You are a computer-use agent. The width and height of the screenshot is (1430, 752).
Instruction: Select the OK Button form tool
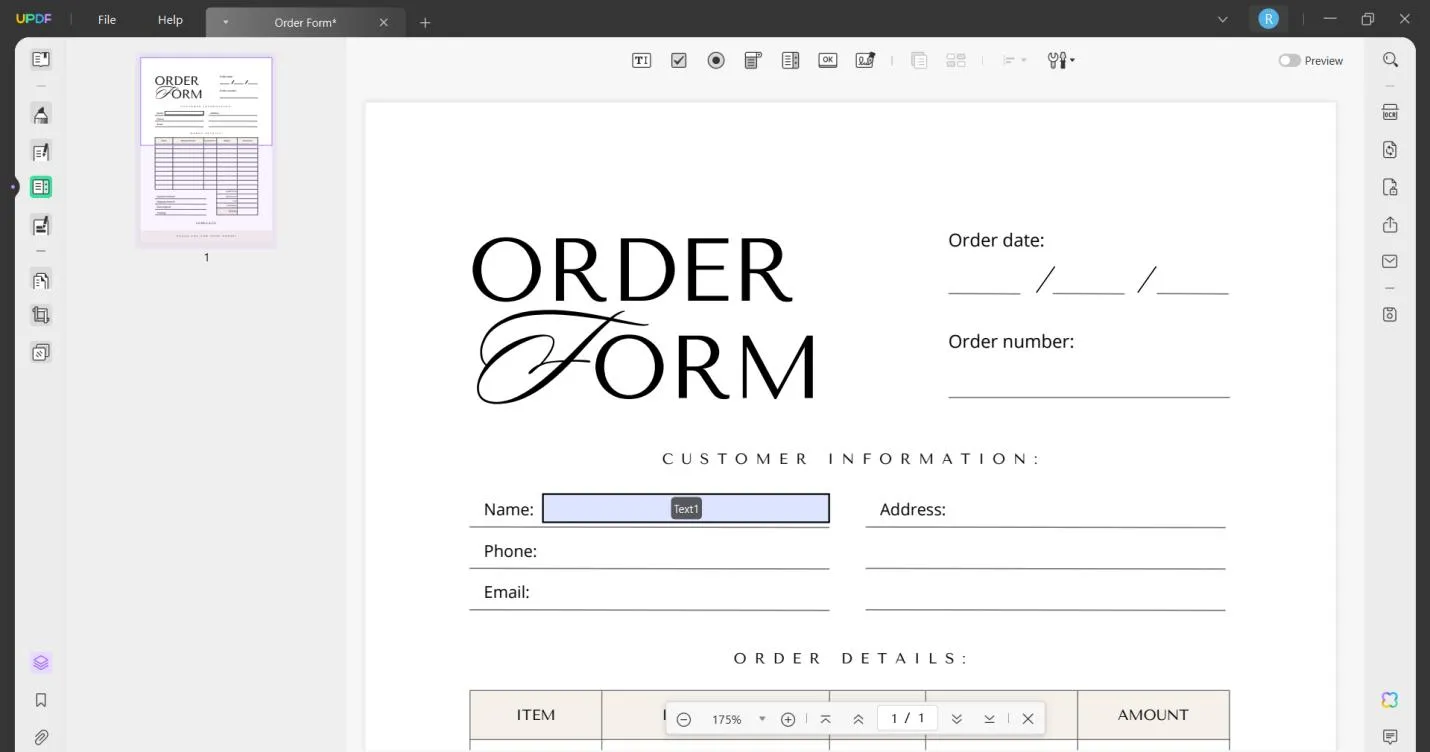(x=827, y=60)
